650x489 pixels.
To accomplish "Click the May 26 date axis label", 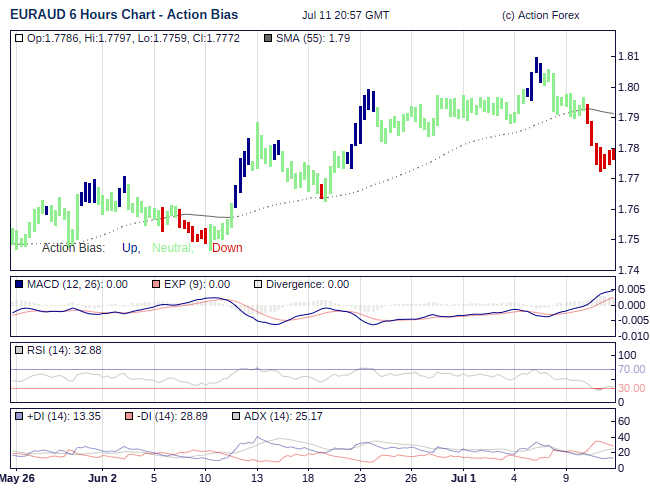I will pyautogui.click(x=18, y=478).
